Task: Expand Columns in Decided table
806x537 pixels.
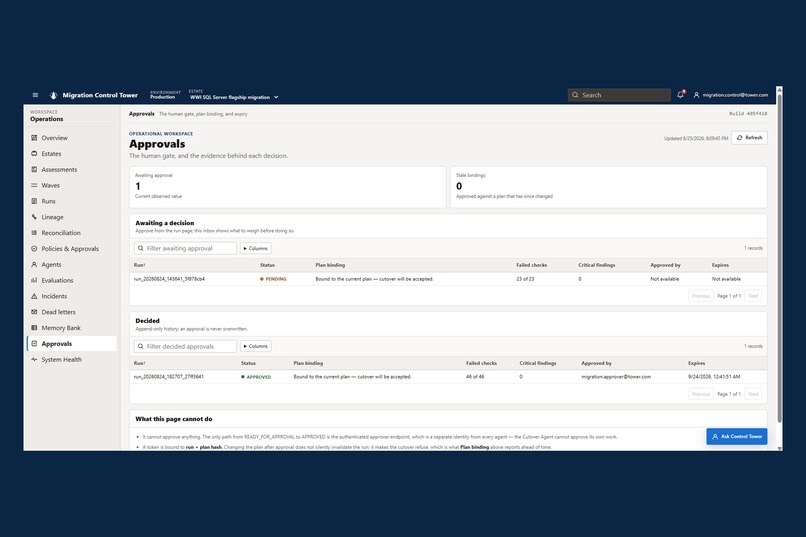Action: point(255,346)
